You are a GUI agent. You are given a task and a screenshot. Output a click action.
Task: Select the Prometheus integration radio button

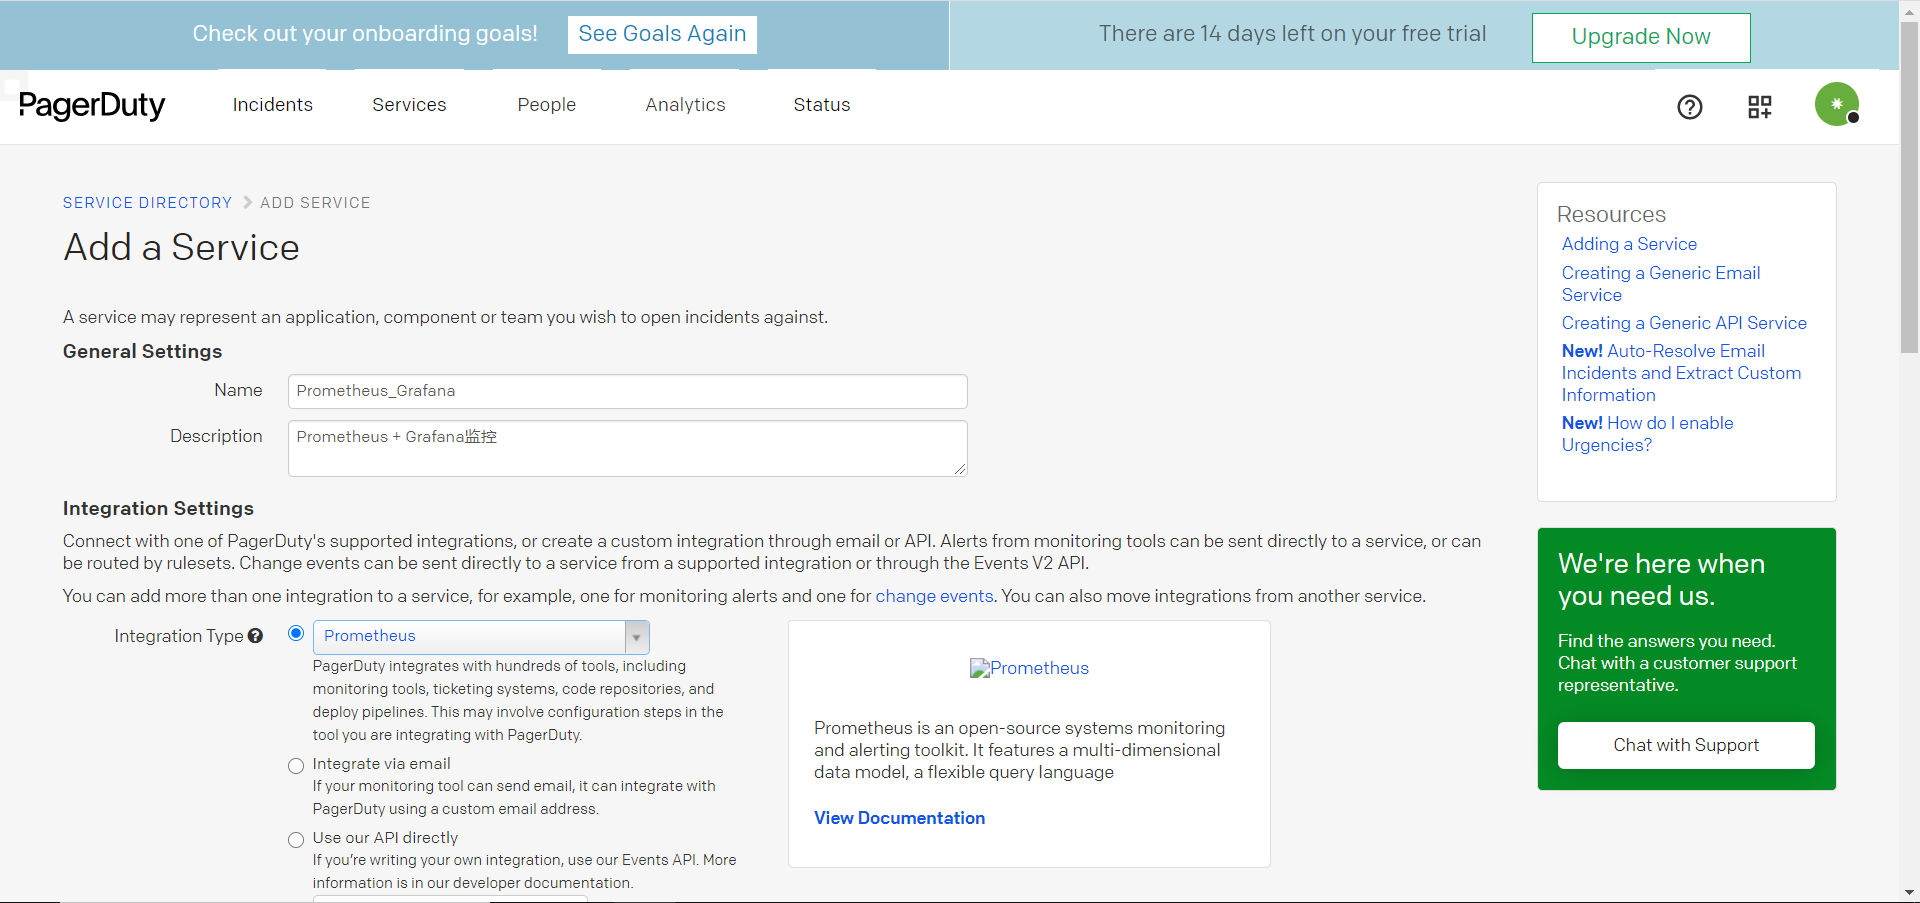[296, 633]
